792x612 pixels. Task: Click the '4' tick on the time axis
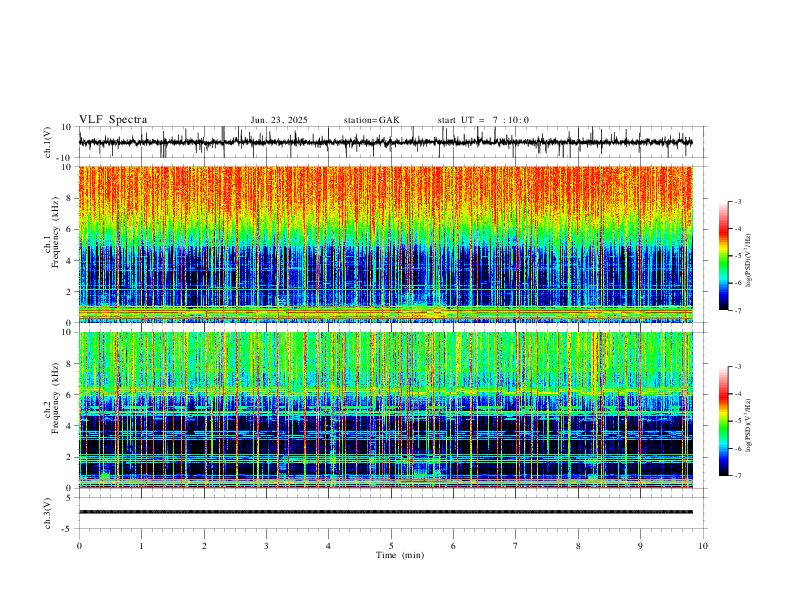click(x=328, y=546)
